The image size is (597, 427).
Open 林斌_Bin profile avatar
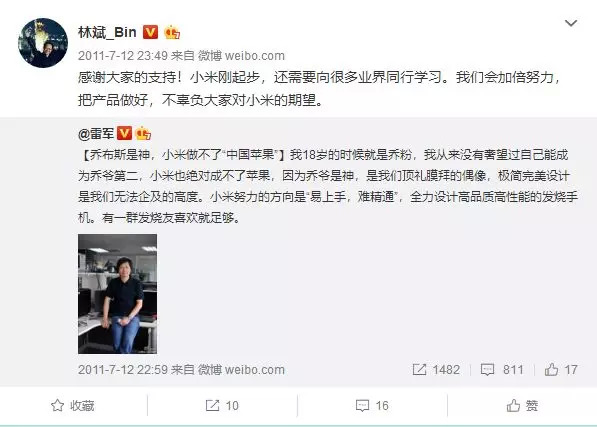click(x=43, y=43)
